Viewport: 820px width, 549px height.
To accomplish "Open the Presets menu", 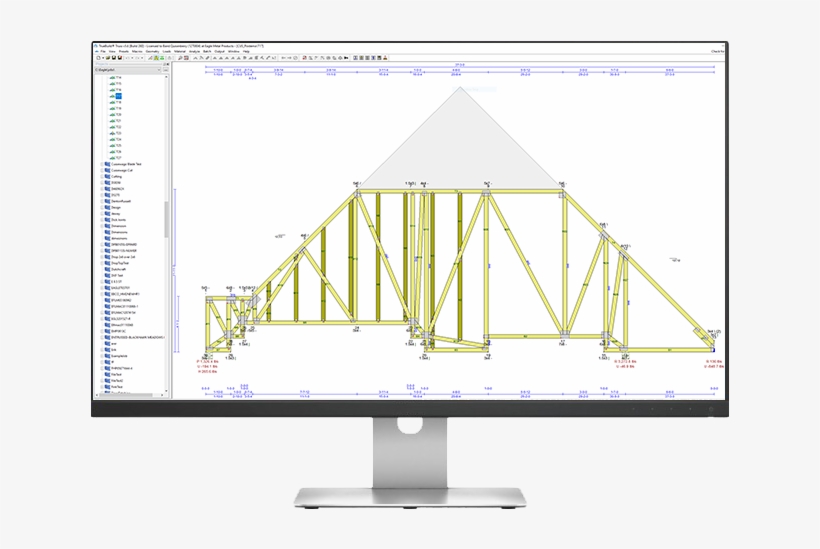I will [124, 52].
